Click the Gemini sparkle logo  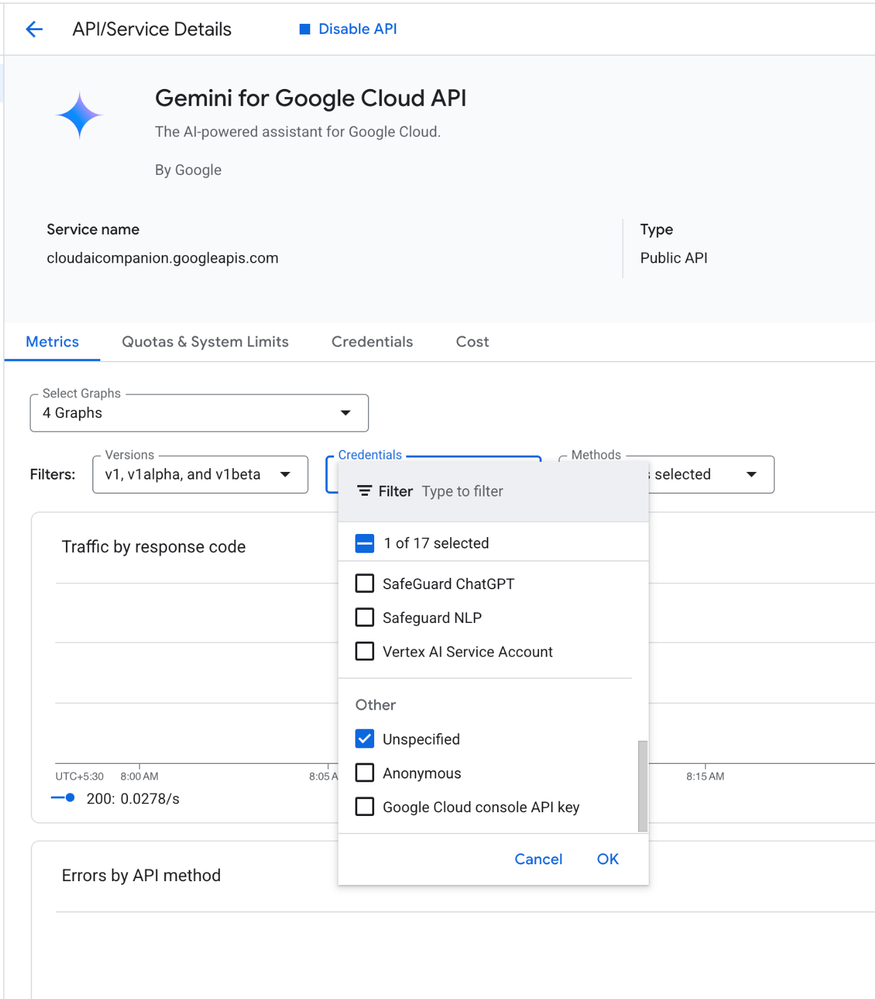pos(79,115)
